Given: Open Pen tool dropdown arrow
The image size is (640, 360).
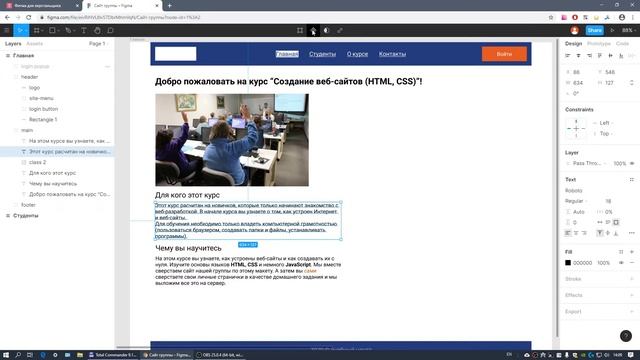Looking at the screenshot, I should 74,31.
